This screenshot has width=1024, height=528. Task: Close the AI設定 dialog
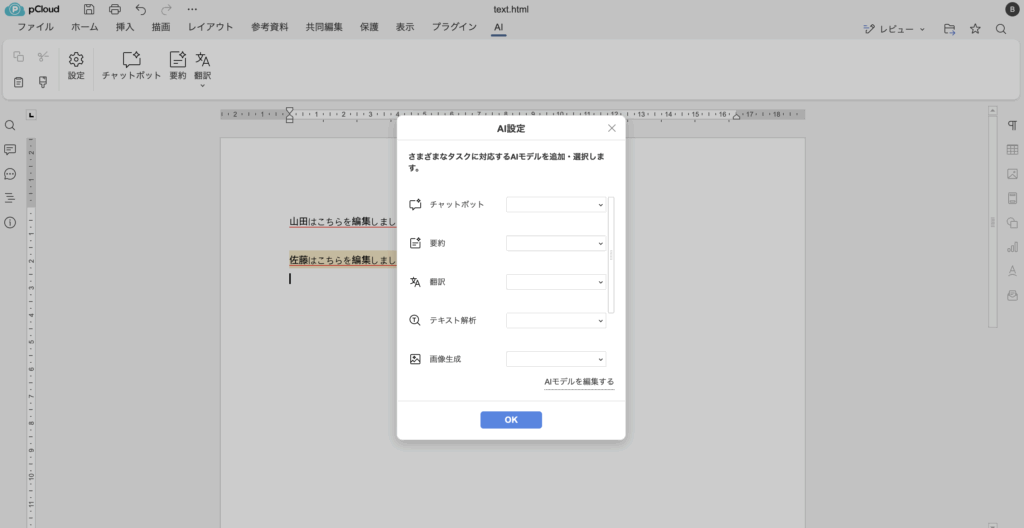pyautogui.click(x=612, y=128)
